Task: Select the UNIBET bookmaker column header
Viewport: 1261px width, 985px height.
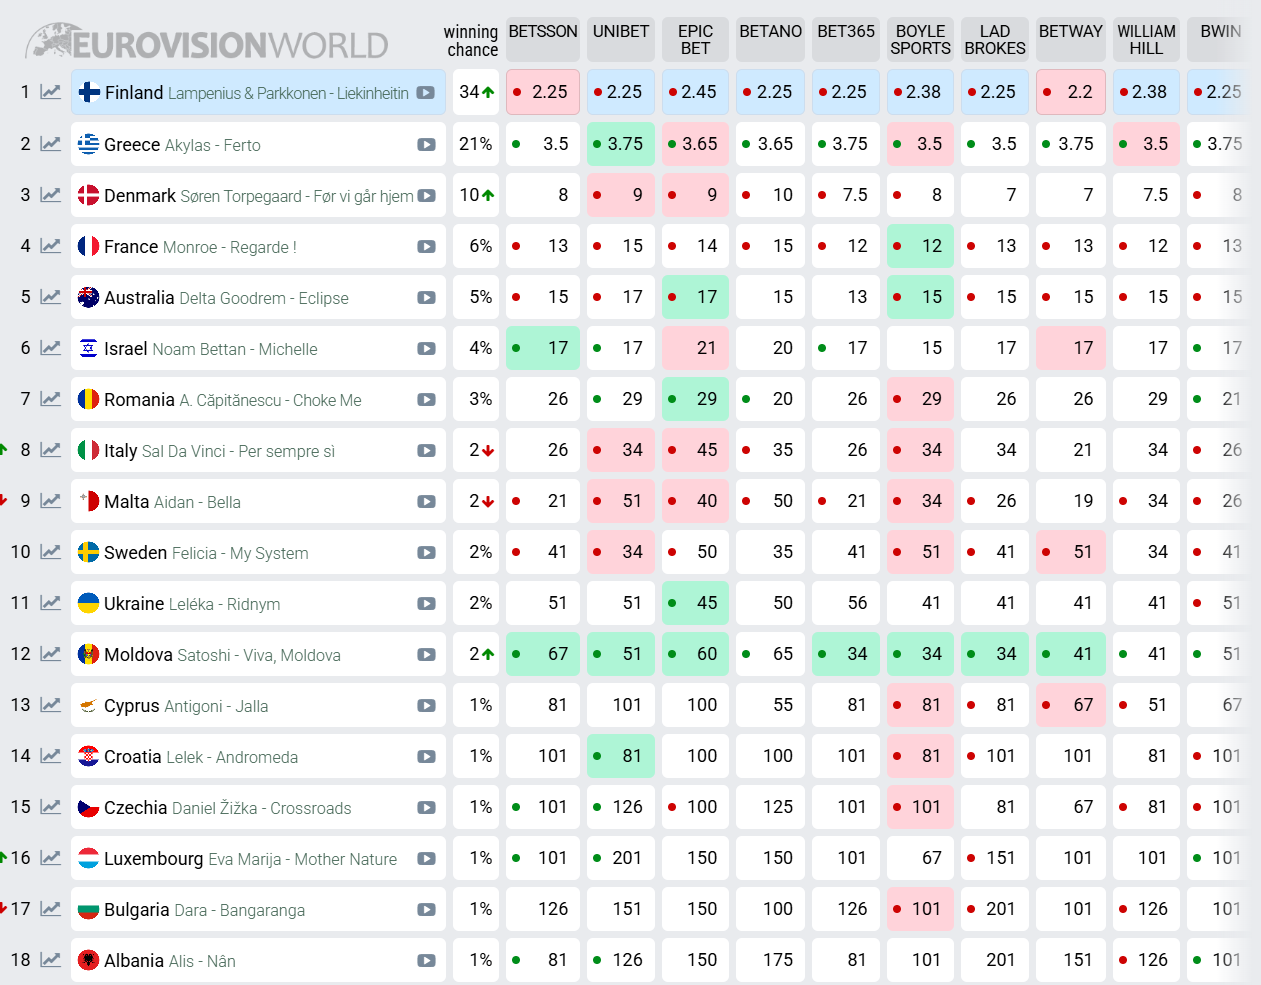Action: click(x=621, y=40)
